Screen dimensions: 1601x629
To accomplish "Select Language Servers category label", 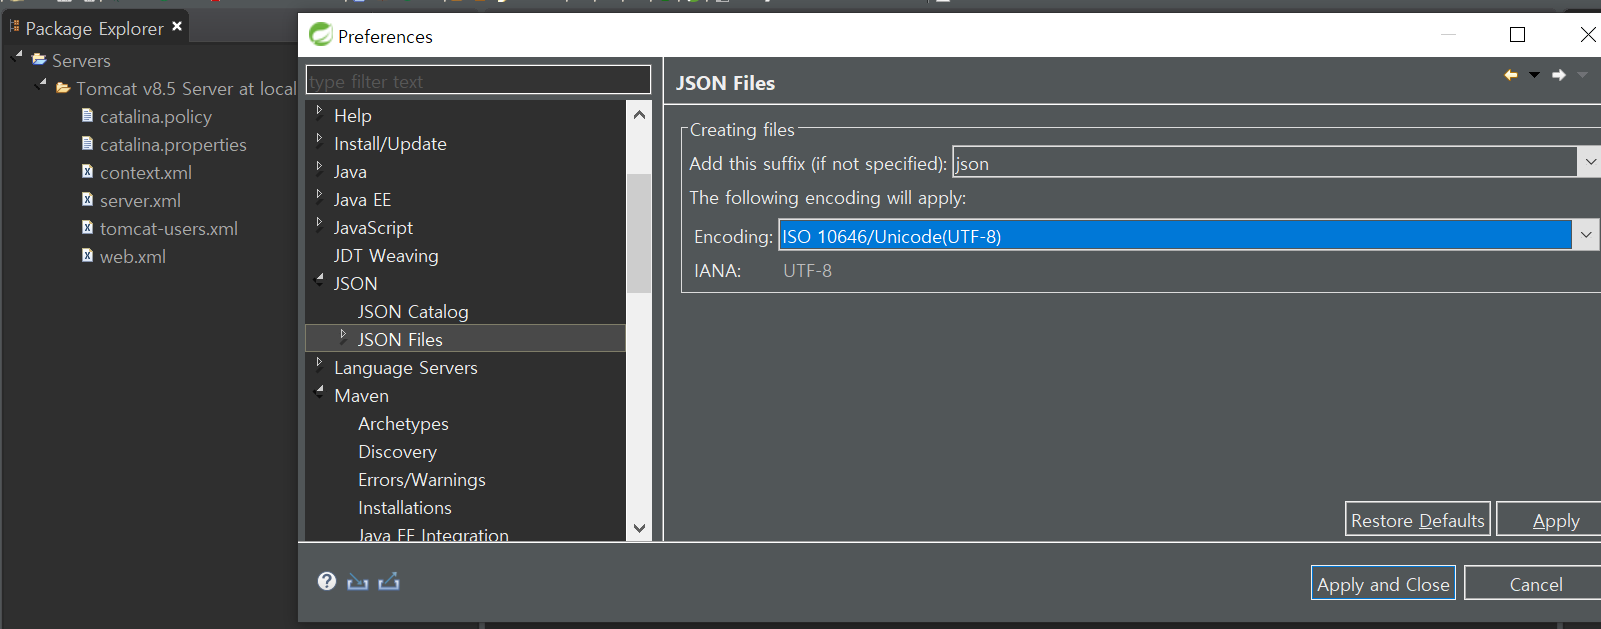I will (x=406, y=368).
